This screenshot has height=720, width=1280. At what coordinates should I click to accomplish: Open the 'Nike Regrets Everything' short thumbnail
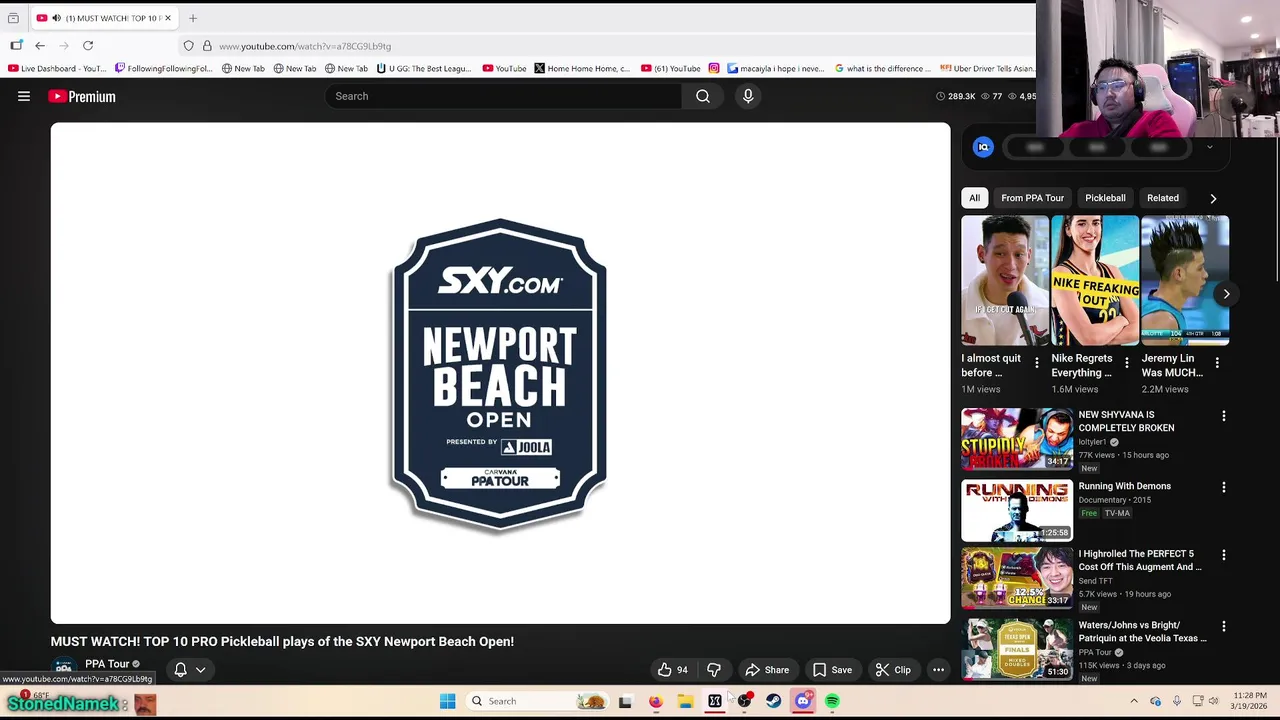tap(1095, 281)
